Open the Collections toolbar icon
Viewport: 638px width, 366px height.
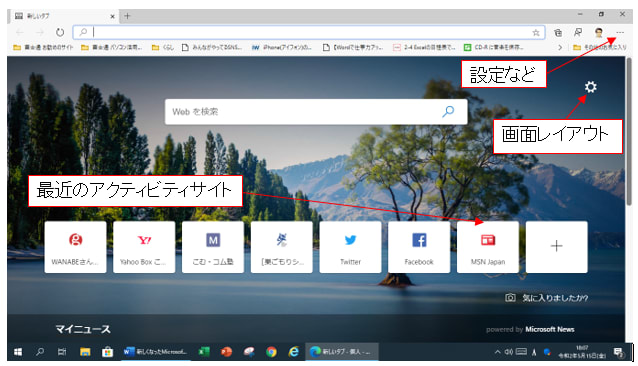point(558,33)
